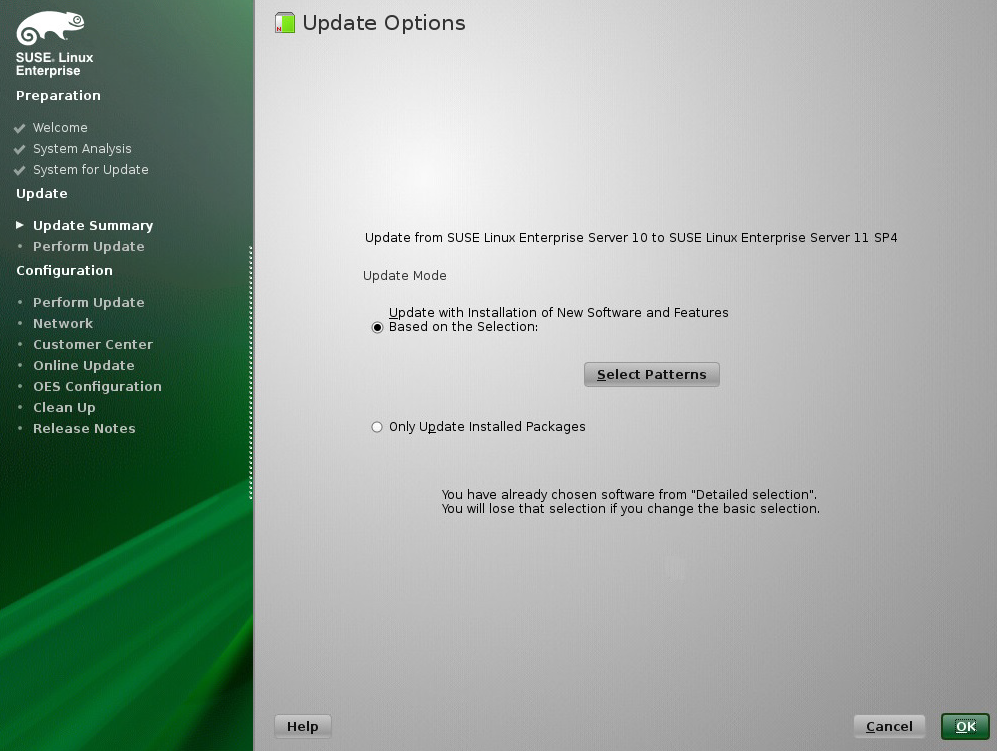Click the dotted sidebar divider handle
This screenshot has height=751, width=997.
251,372
